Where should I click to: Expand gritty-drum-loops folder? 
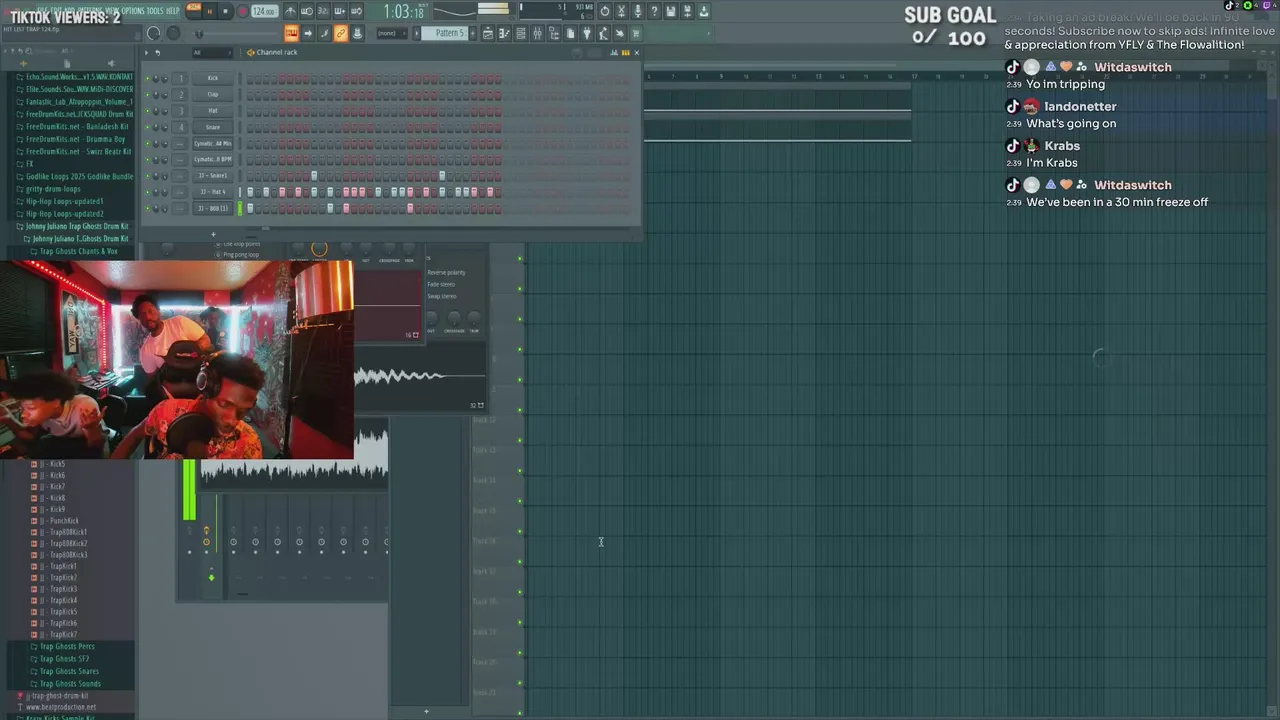click(x=53, y=189)
